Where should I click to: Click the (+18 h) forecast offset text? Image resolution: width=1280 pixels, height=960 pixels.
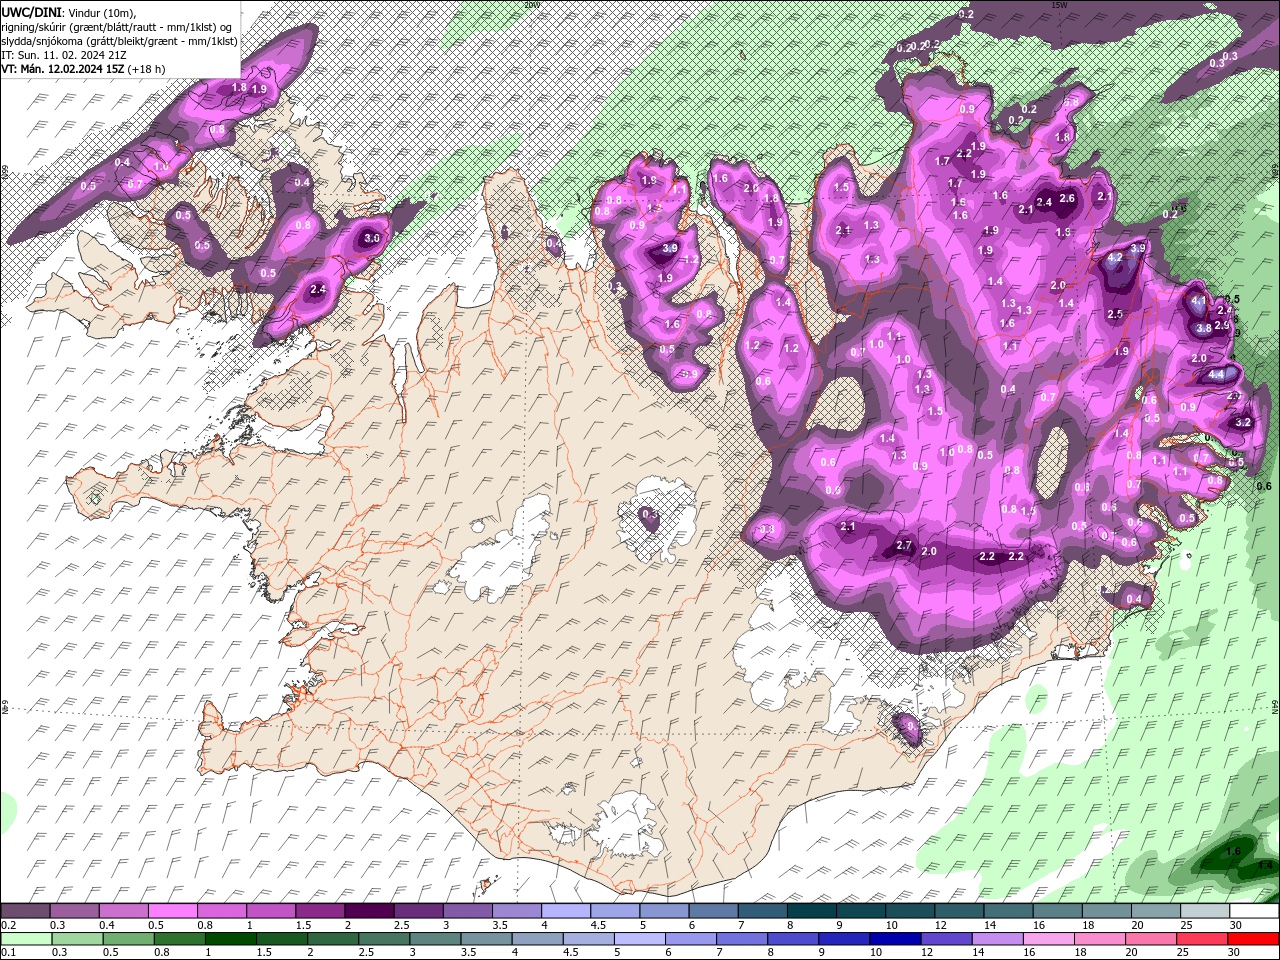[147, 69]
